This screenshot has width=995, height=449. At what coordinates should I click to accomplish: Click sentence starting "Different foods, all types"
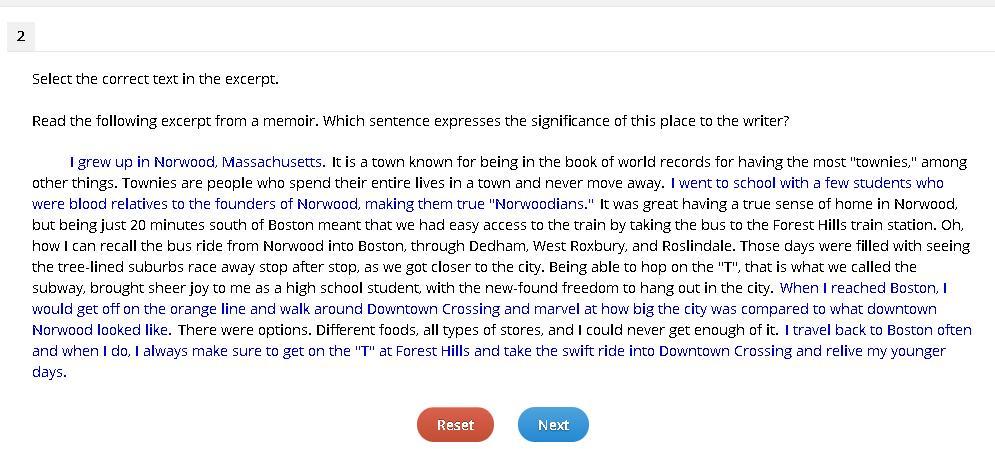[x=547, y=330]
